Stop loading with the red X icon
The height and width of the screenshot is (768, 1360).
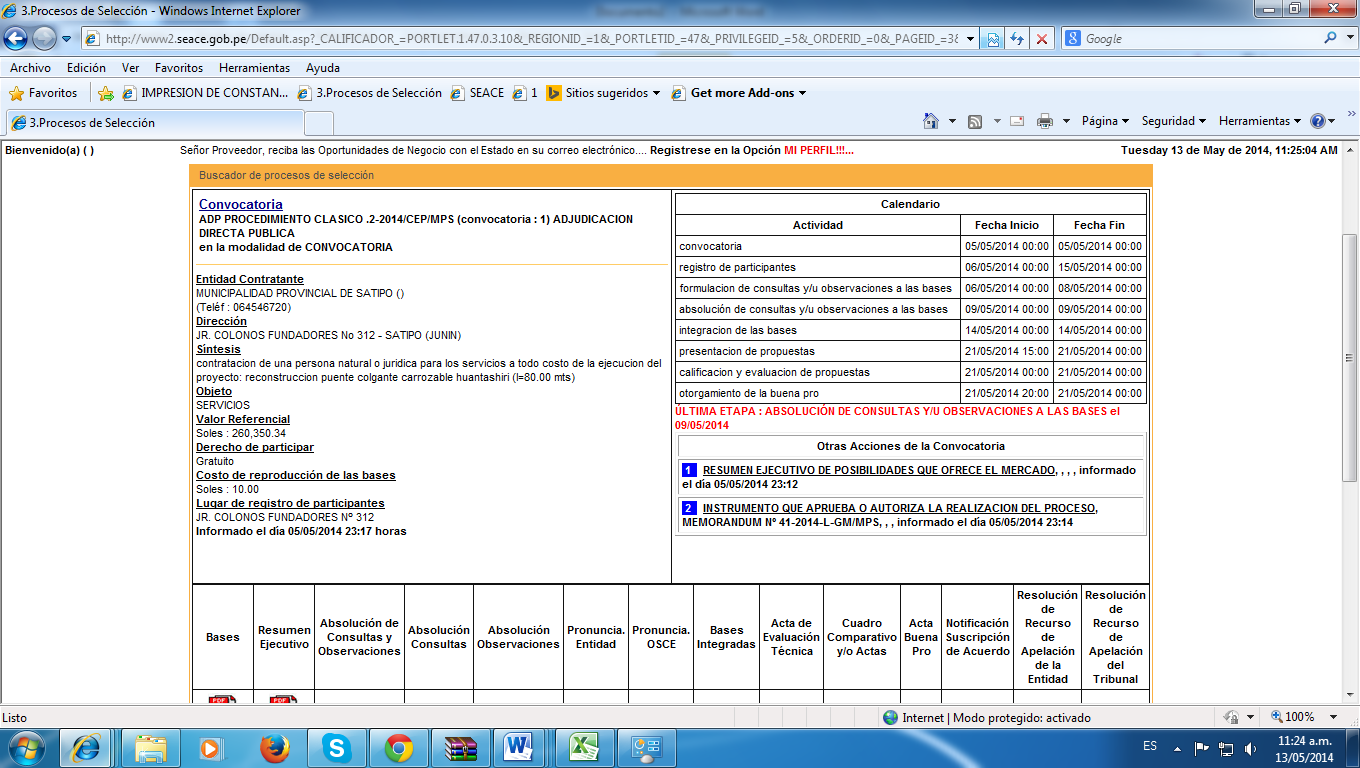(1042, 39)
